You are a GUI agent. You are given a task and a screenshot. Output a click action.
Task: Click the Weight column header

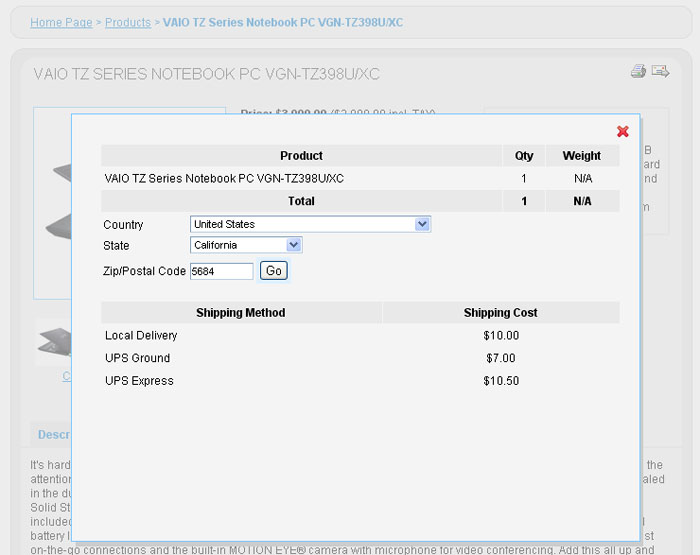pos(582,156)
